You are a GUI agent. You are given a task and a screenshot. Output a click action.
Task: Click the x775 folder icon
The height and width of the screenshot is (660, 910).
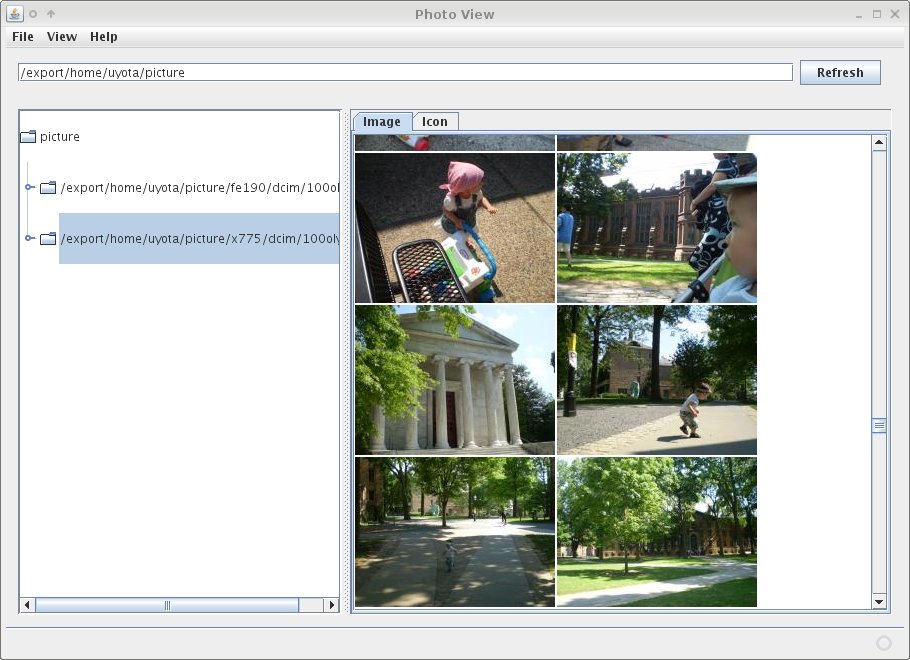point(48,239)
